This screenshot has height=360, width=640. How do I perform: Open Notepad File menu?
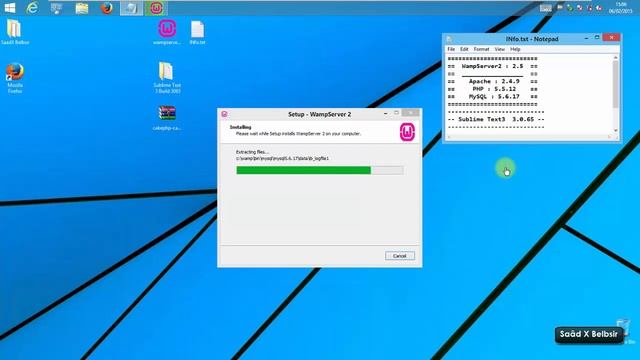451,49
